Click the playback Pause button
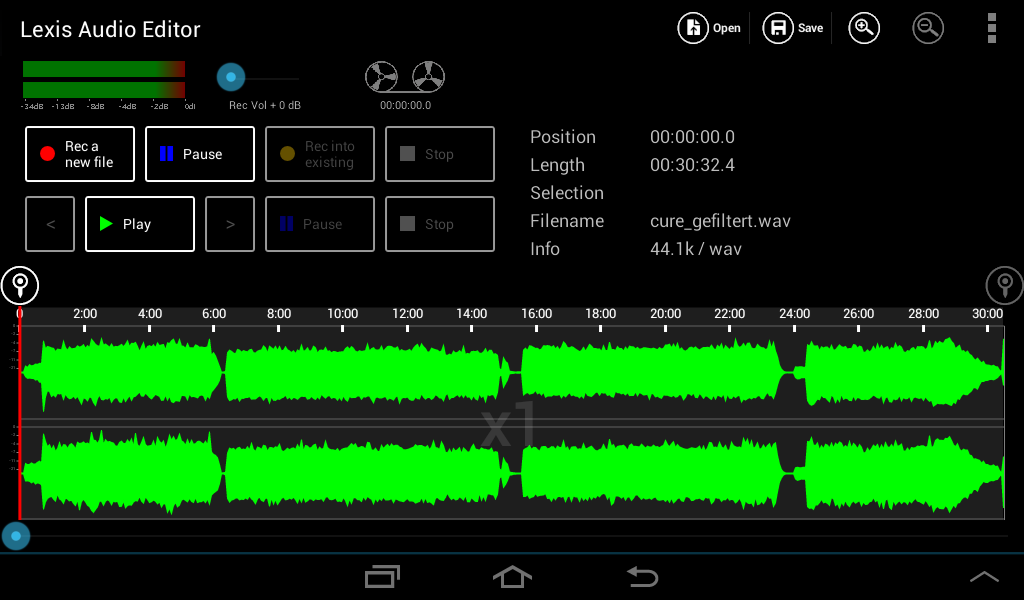 320,224
